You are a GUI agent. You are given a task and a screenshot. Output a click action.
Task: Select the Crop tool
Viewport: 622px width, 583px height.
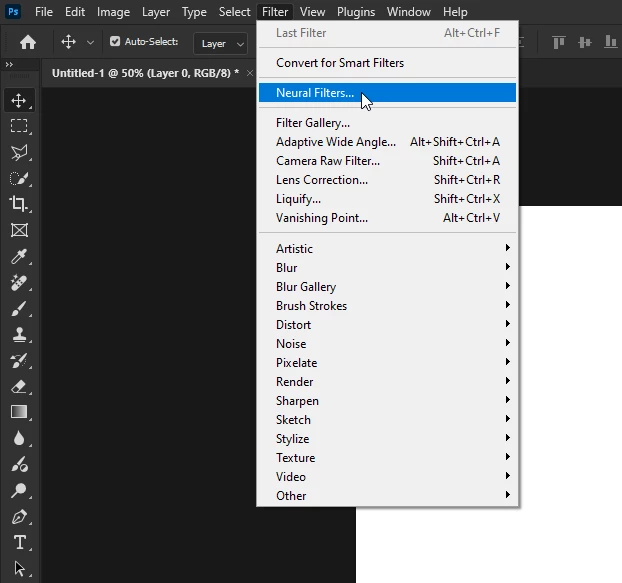tap(19, 203)
